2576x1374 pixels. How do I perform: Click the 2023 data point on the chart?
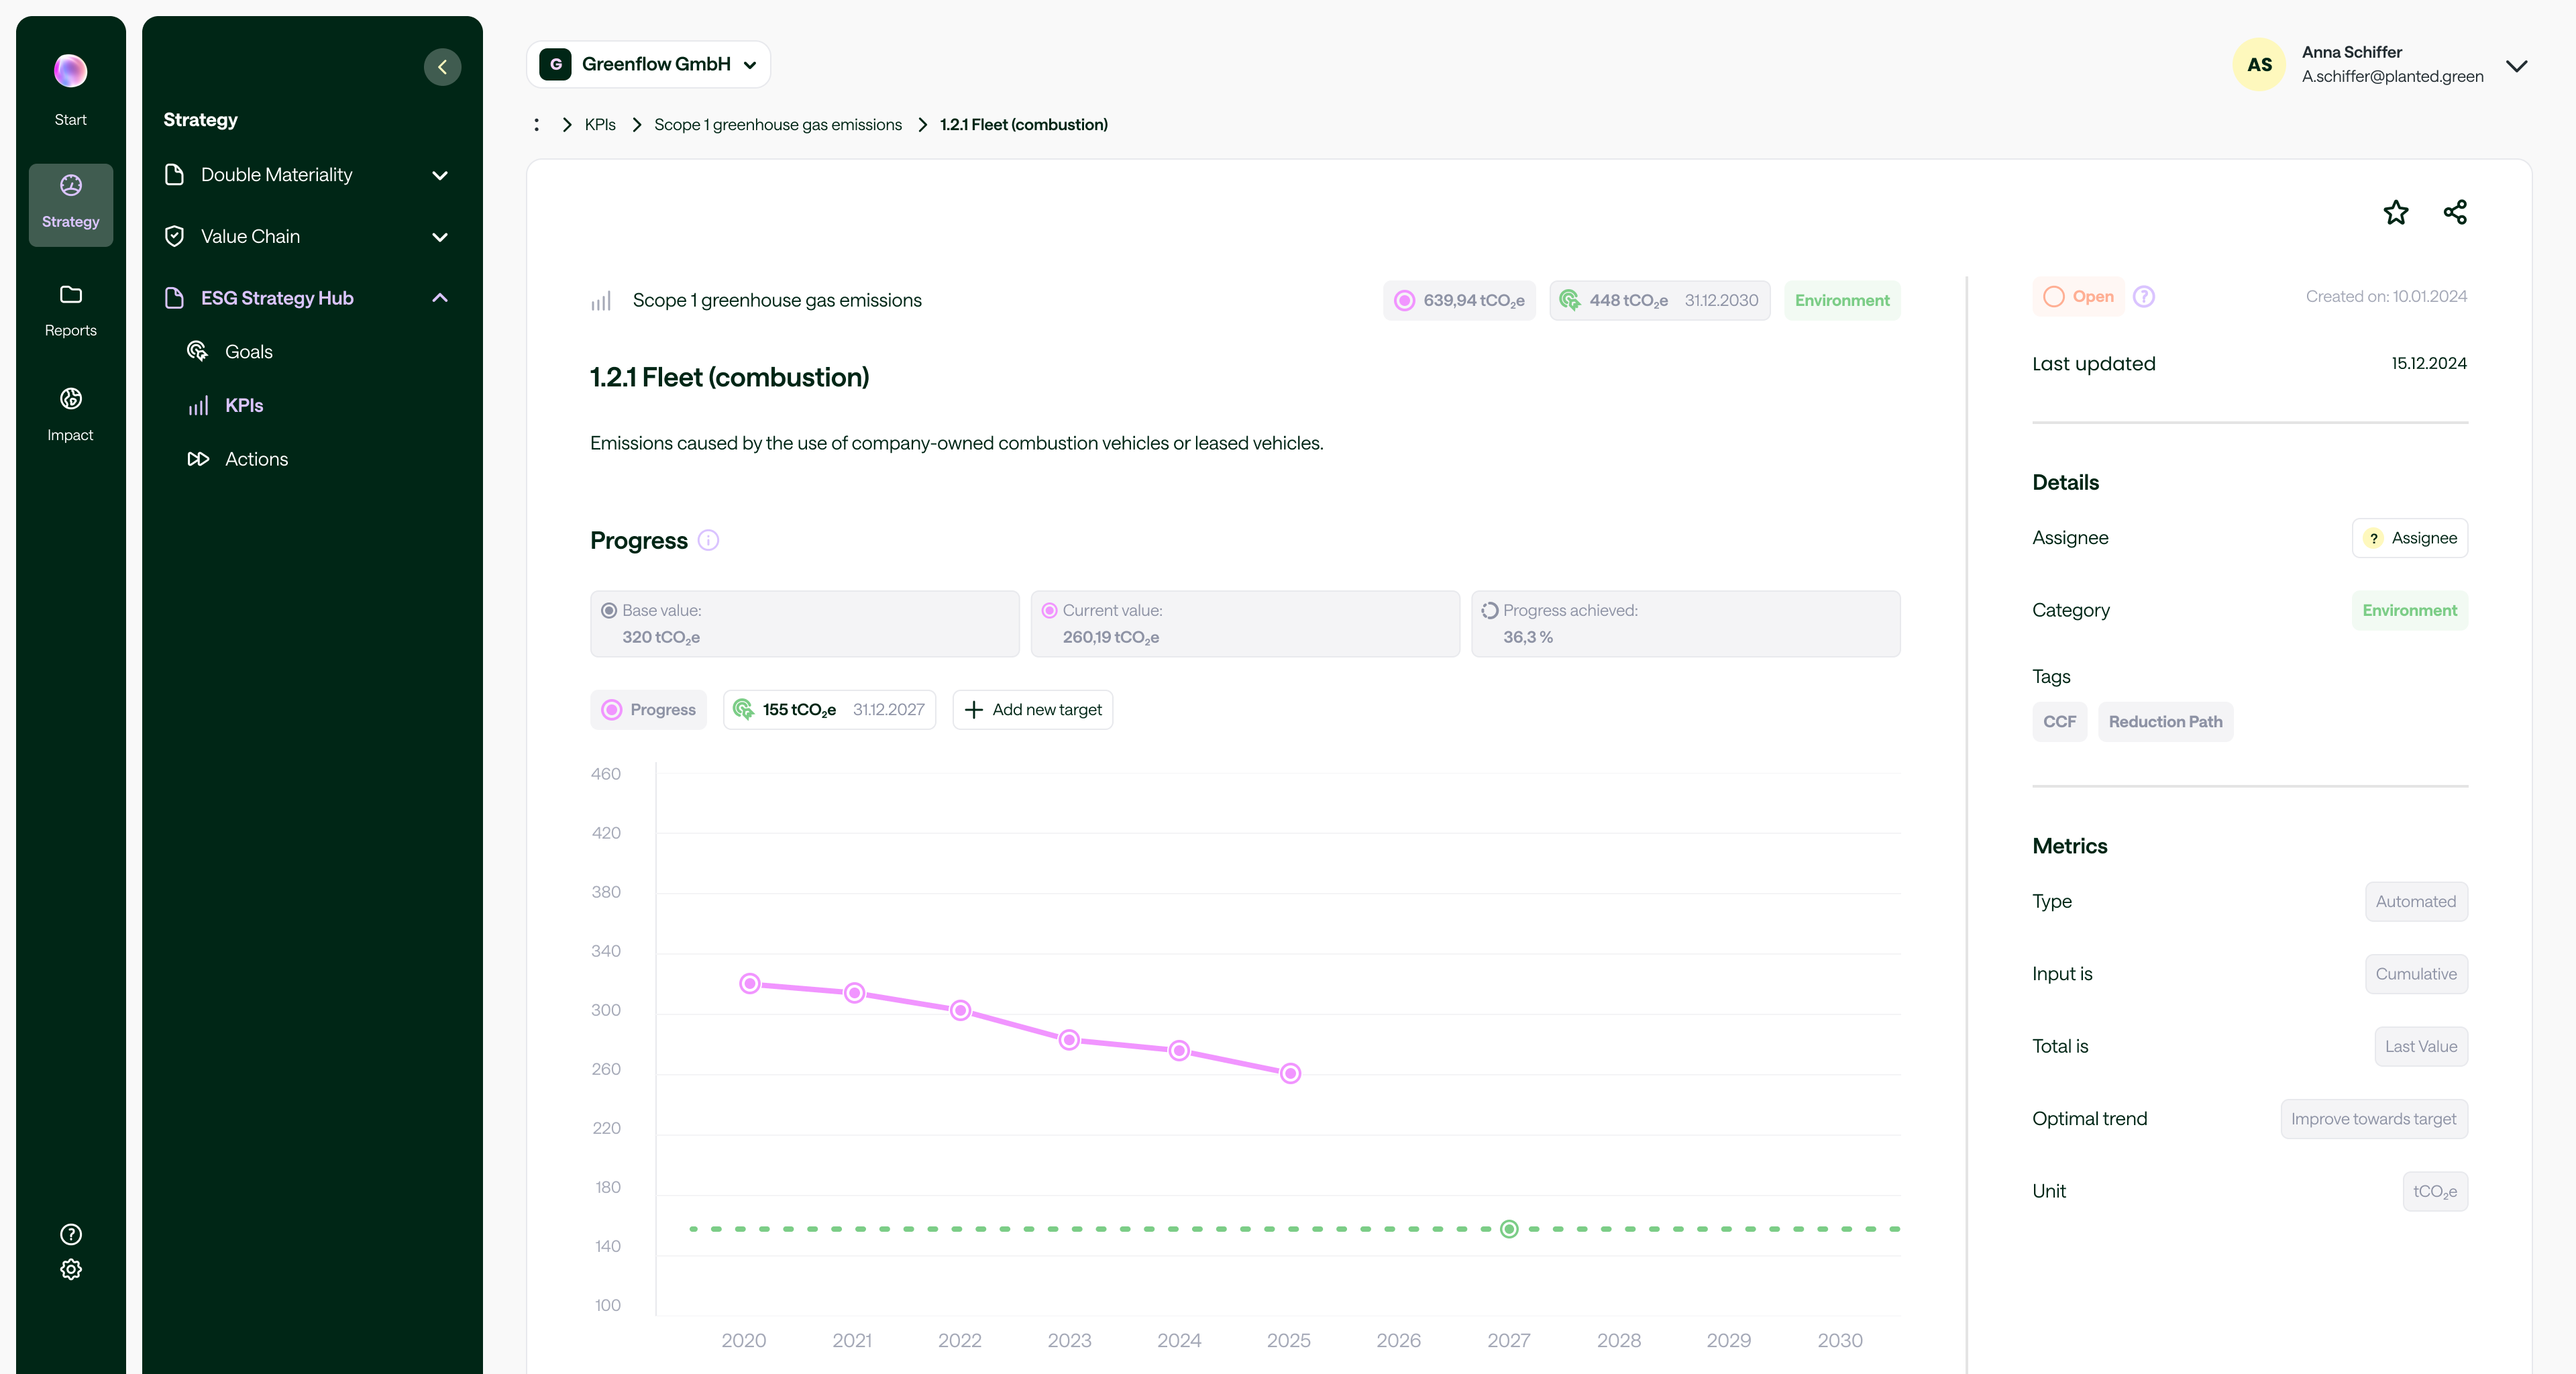(1069, 1040)
